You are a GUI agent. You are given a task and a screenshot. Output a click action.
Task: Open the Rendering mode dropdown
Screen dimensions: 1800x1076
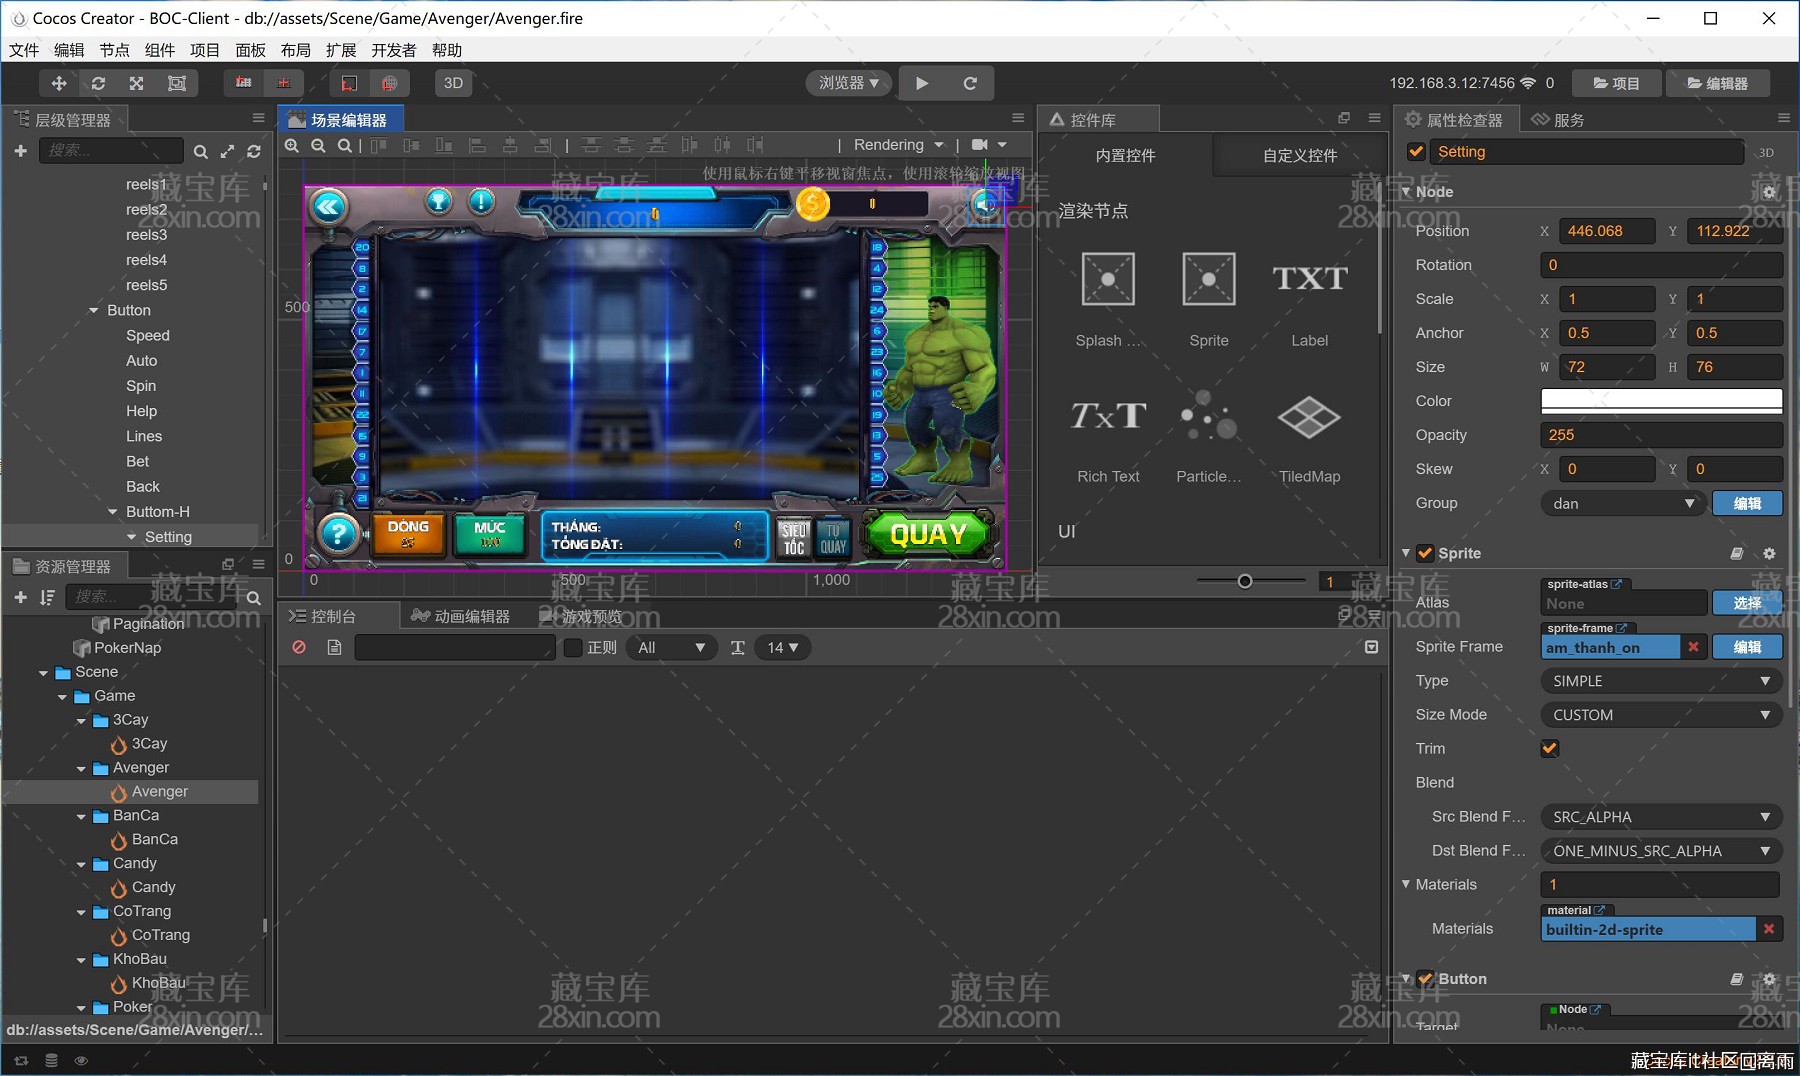[898, 145]
